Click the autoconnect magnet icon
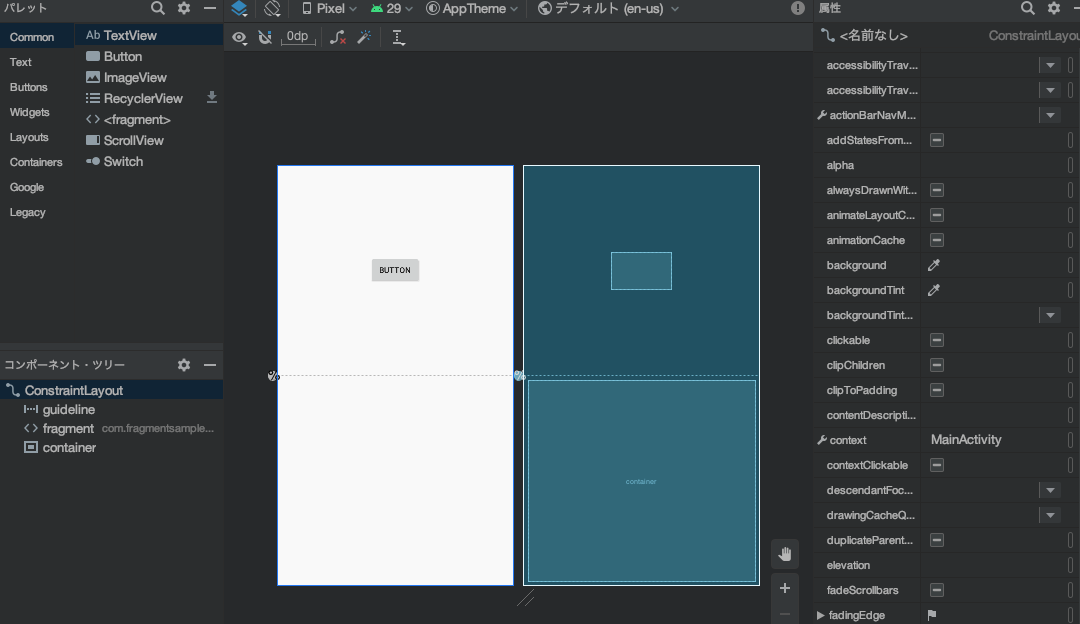Viewport: 1080px width, 624px height. coord(265,37)
